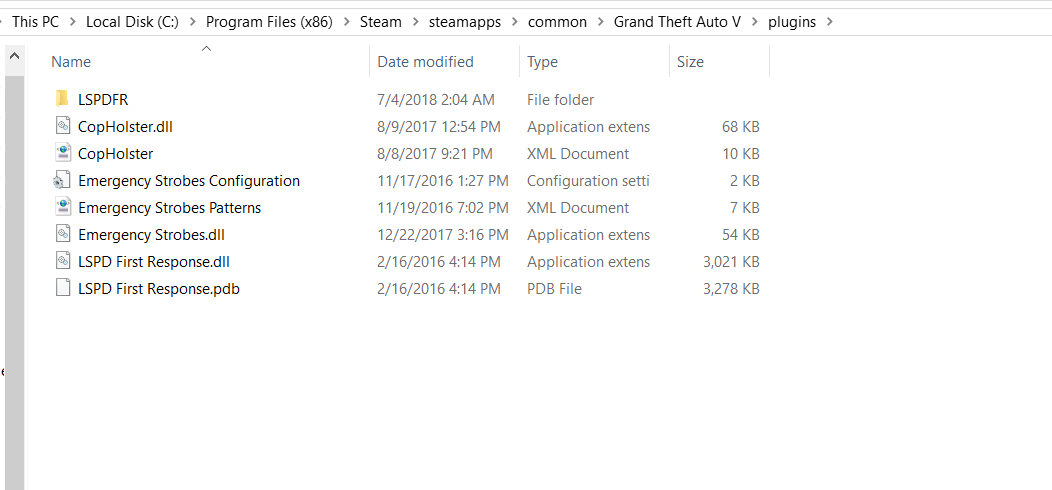The height and width of the screenshot is (490, 1052).
Task: Click the Emergency Strobes.dll file icon
Action: (62, 235)
